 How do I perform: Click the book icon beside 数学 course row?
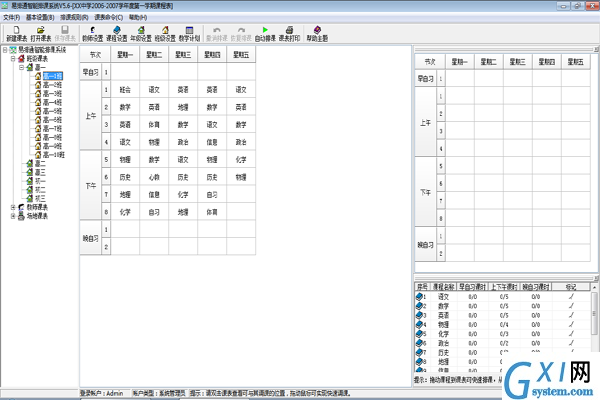pos(419,306)
